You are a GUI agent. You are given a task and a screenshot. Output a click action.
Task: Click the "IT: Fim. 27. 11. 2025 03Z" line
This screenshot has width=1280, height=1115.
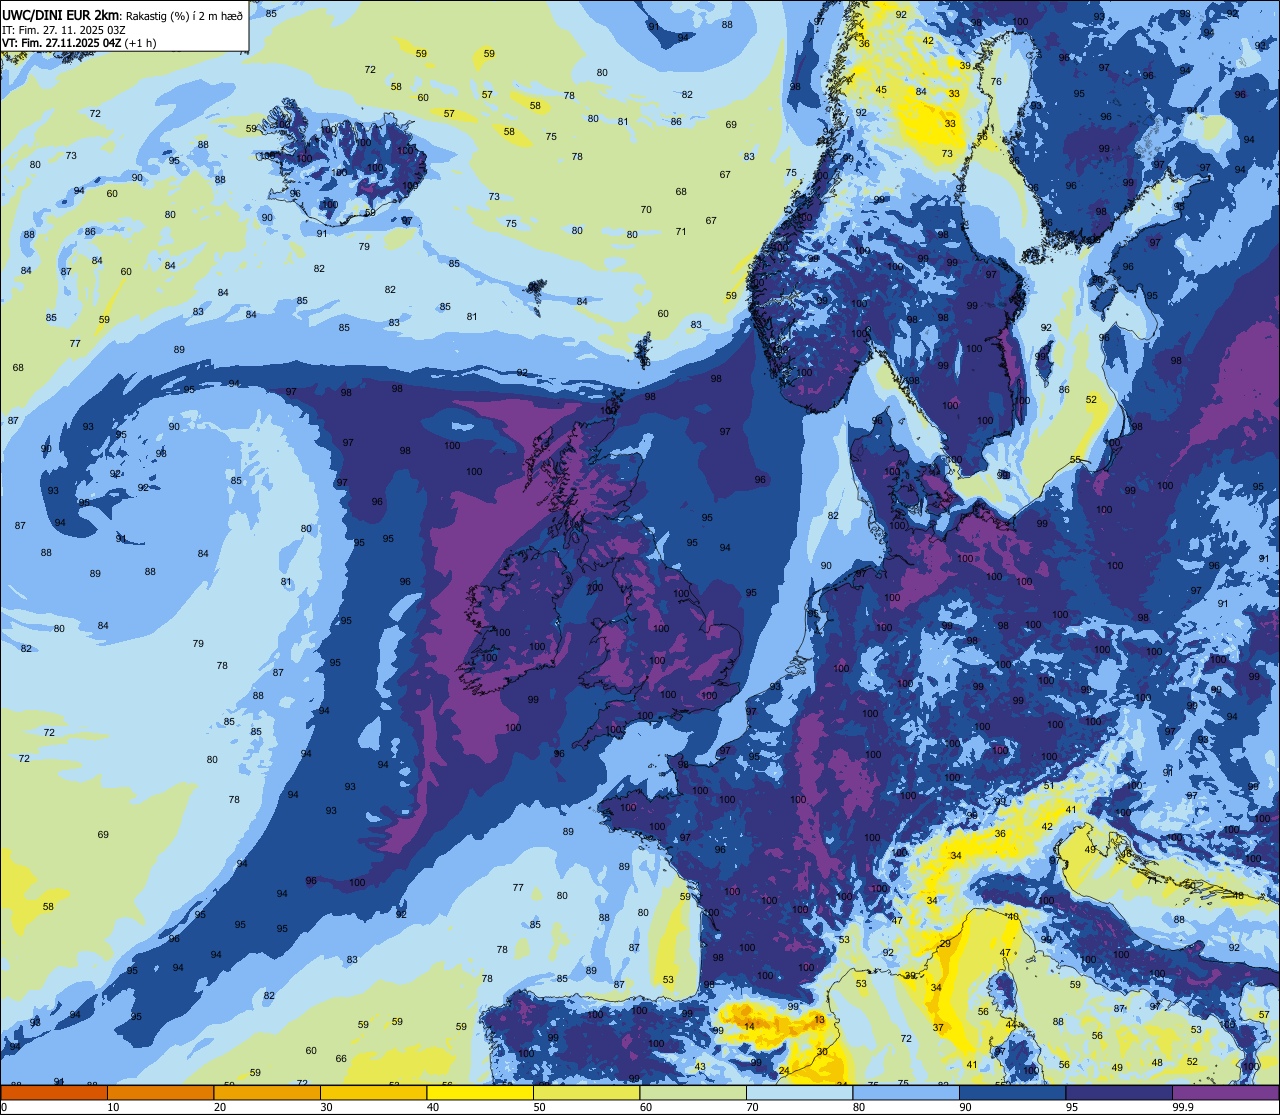pos(63,29)
